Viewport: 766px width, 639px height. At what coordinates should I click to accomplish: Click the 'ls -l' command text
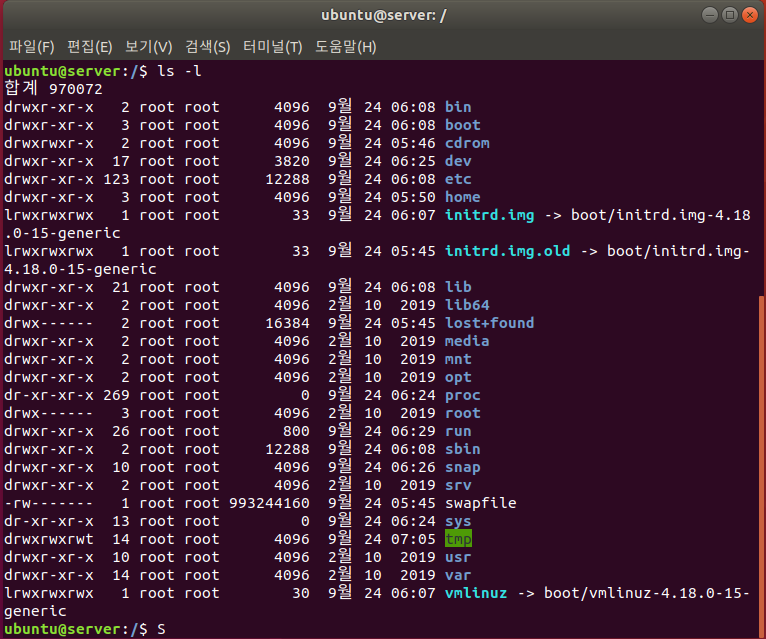(x=179, y=71)
